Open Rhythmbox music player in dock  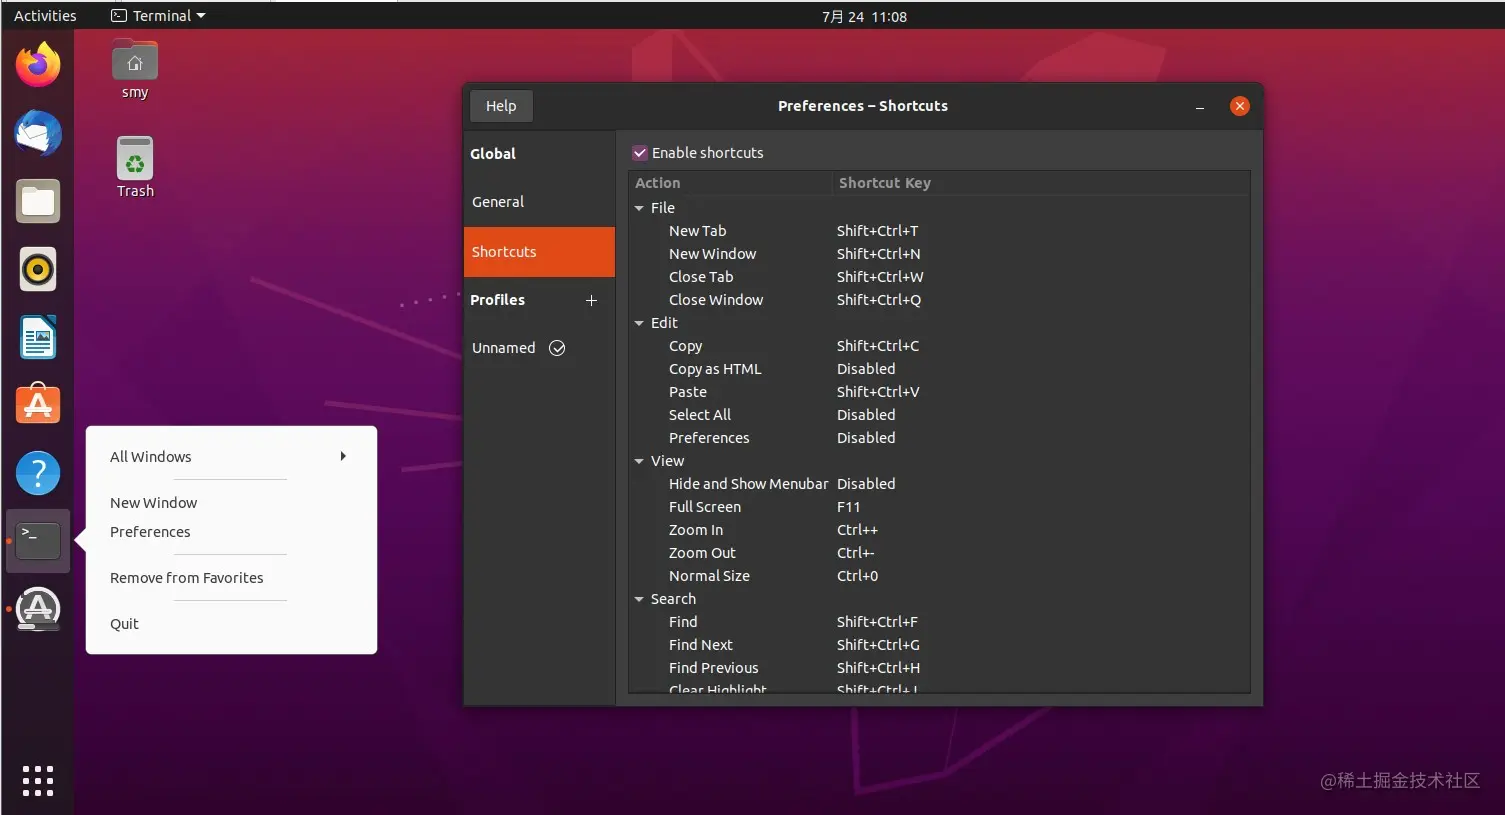[x=38, y=269]
